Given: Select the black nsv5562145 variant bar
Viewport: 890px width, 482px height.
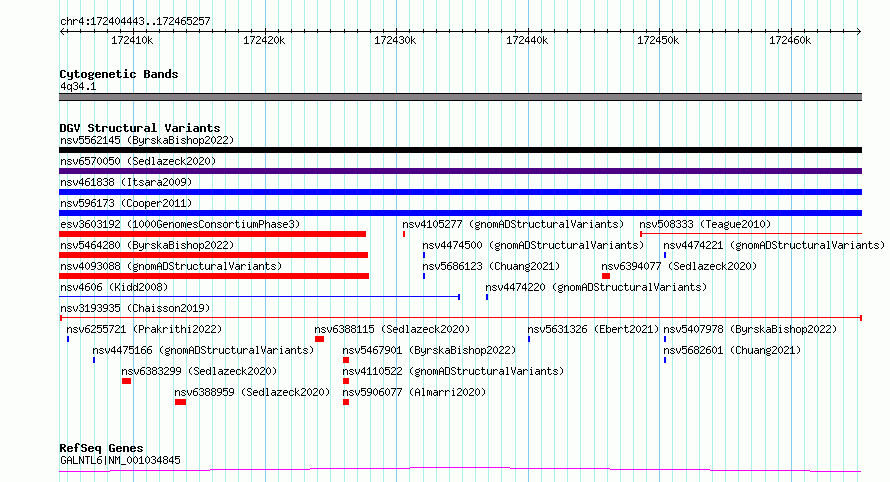Looking at the screenshot, I should tap(460, 150).
